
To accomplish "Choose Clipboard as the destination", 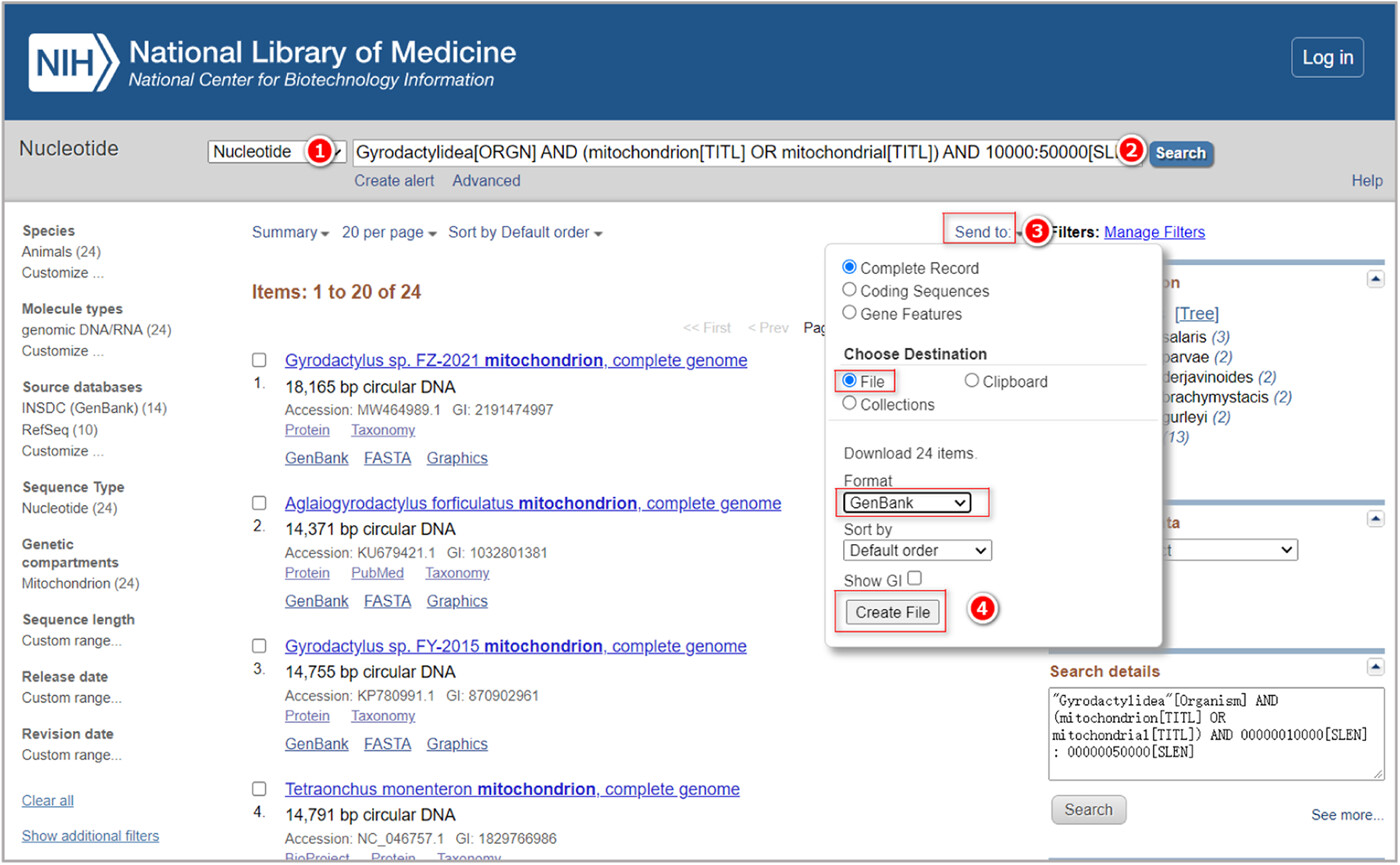I will [971, 381].
